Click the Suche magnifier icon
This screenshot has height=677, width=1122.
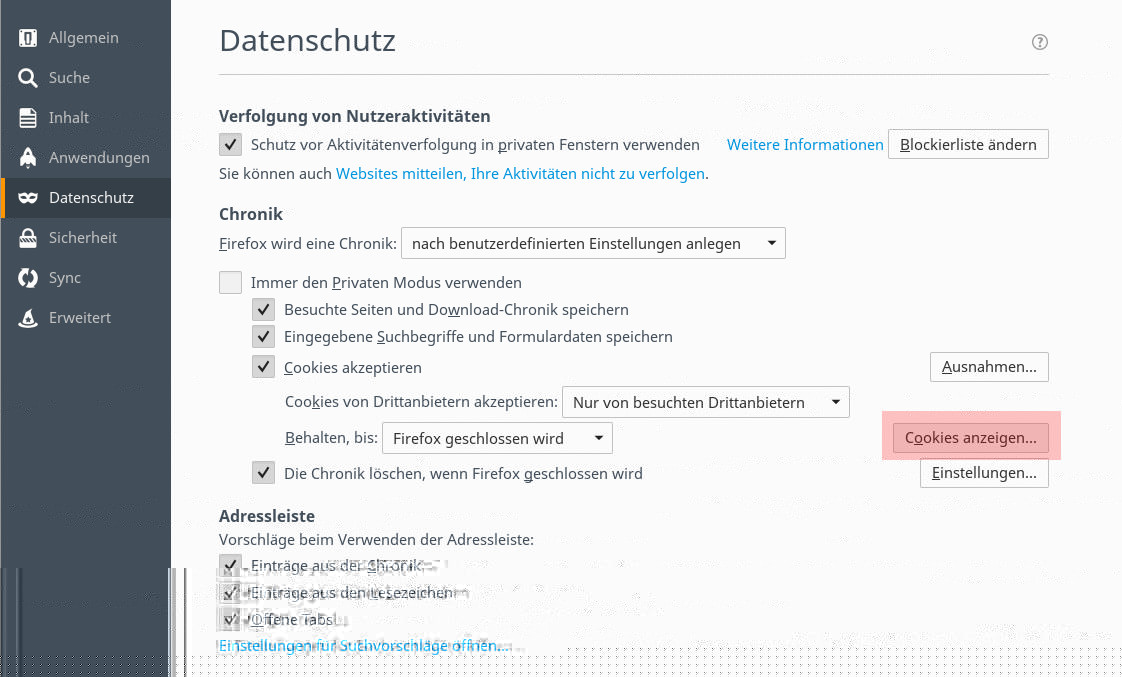pyautogui.click(x=28, y=78)
